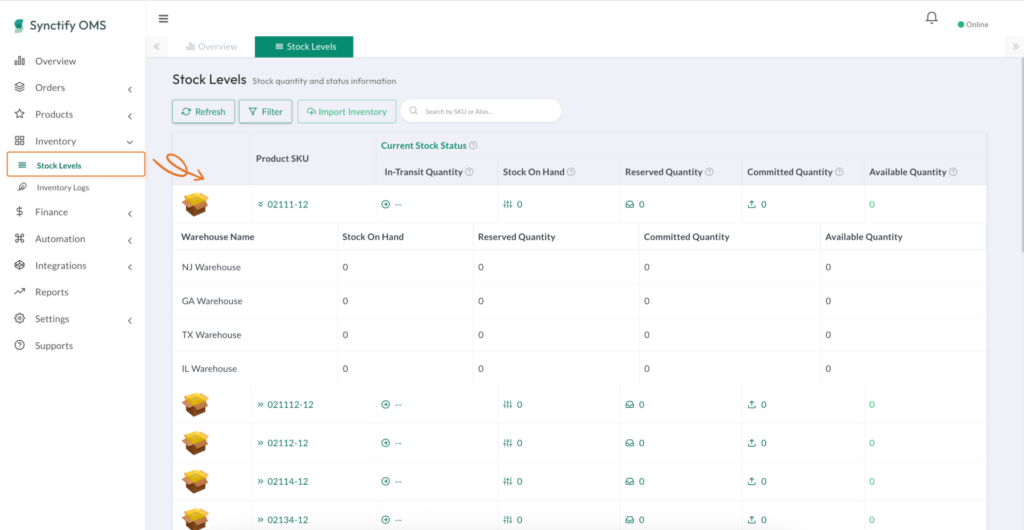The image size is (1024, 530).
Task: Click the Refresh button
Action: 203,112
